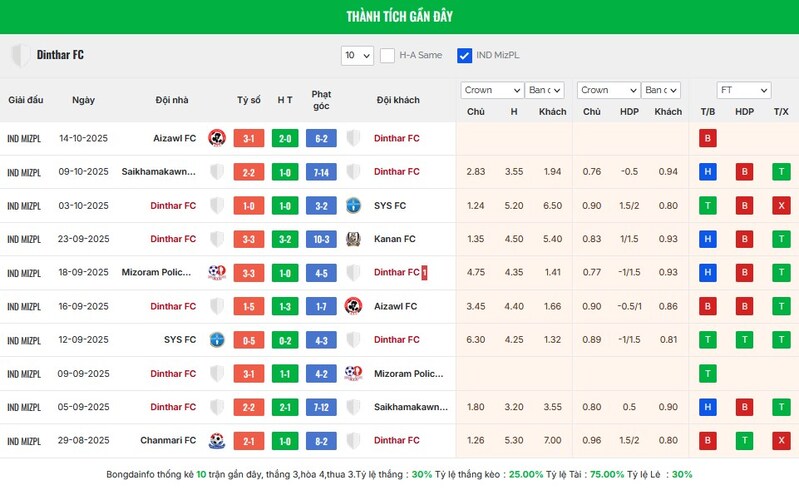Click the Aizawl FC logo in the 14-10-2025 row

217,138
